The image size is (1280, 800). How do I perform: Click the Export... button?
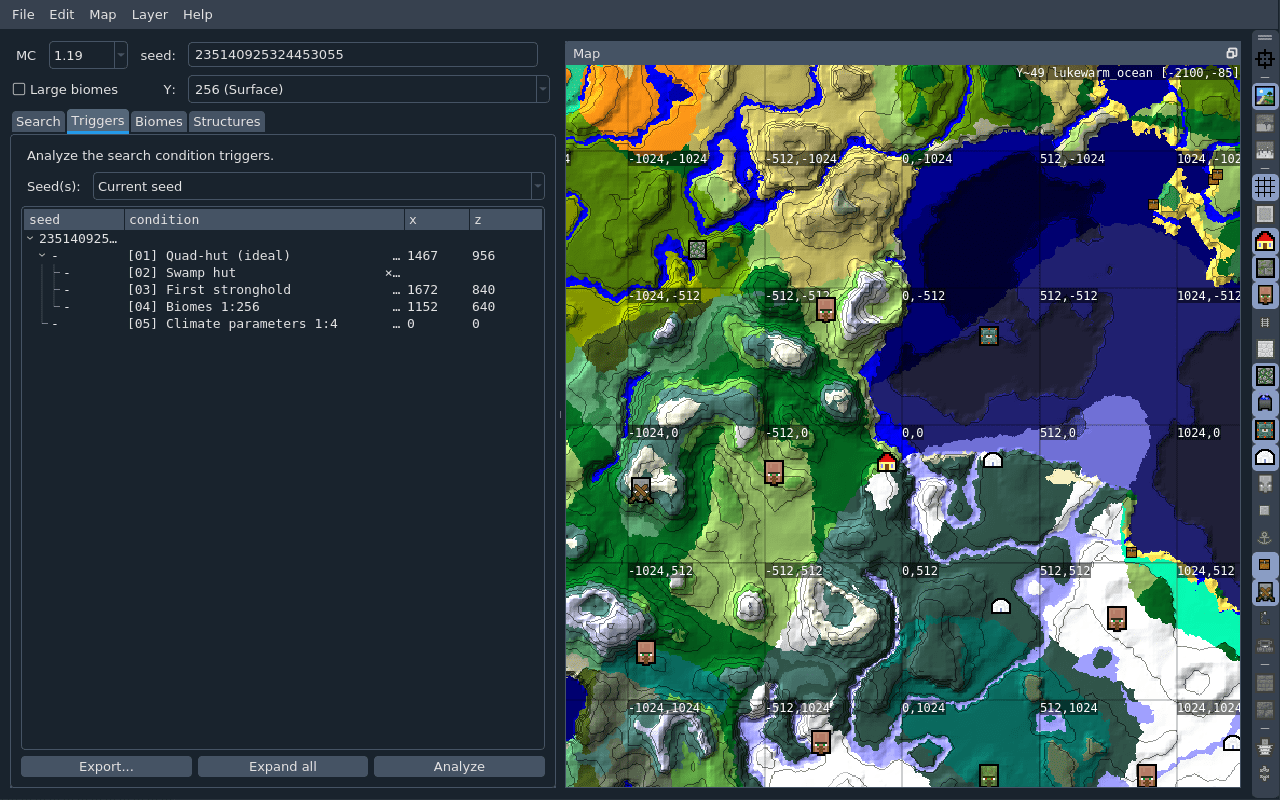pos(106,766)
